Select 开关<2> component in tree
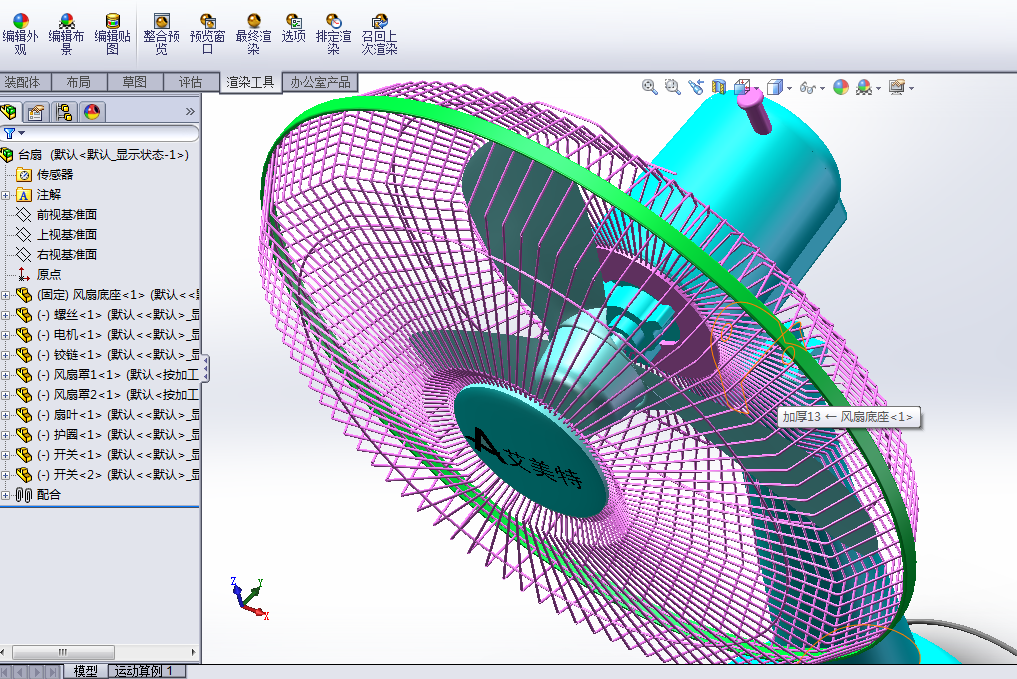The height and width of the screenshot is (679, 1017). click(107, 475)
